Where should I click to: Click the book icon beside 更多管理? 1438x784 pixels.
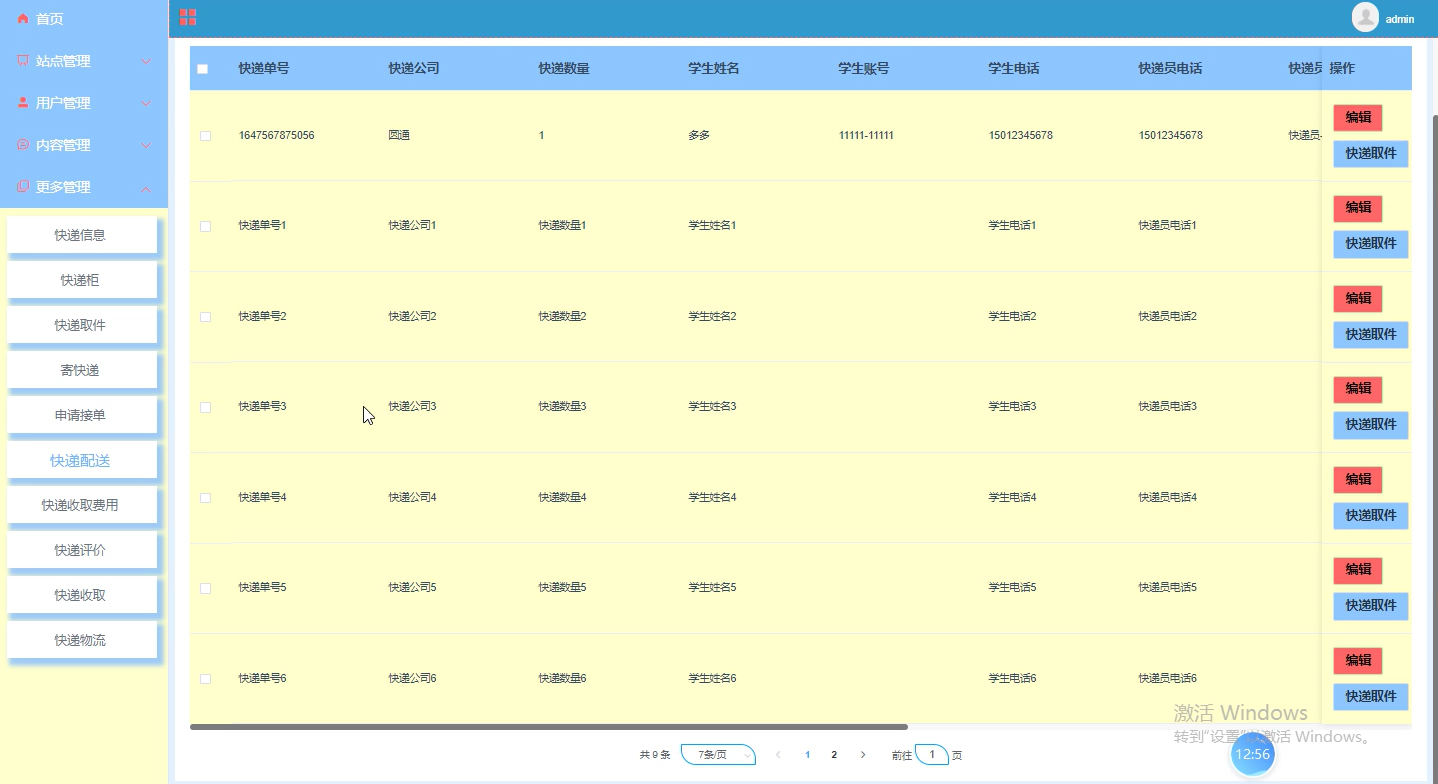[22, 186]
